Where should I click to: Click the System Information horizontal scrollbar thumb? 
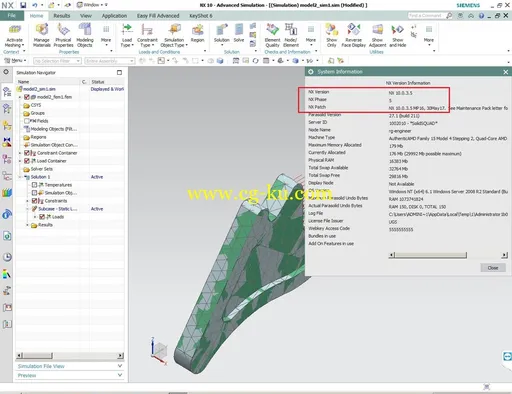click(x=431, y=255)
